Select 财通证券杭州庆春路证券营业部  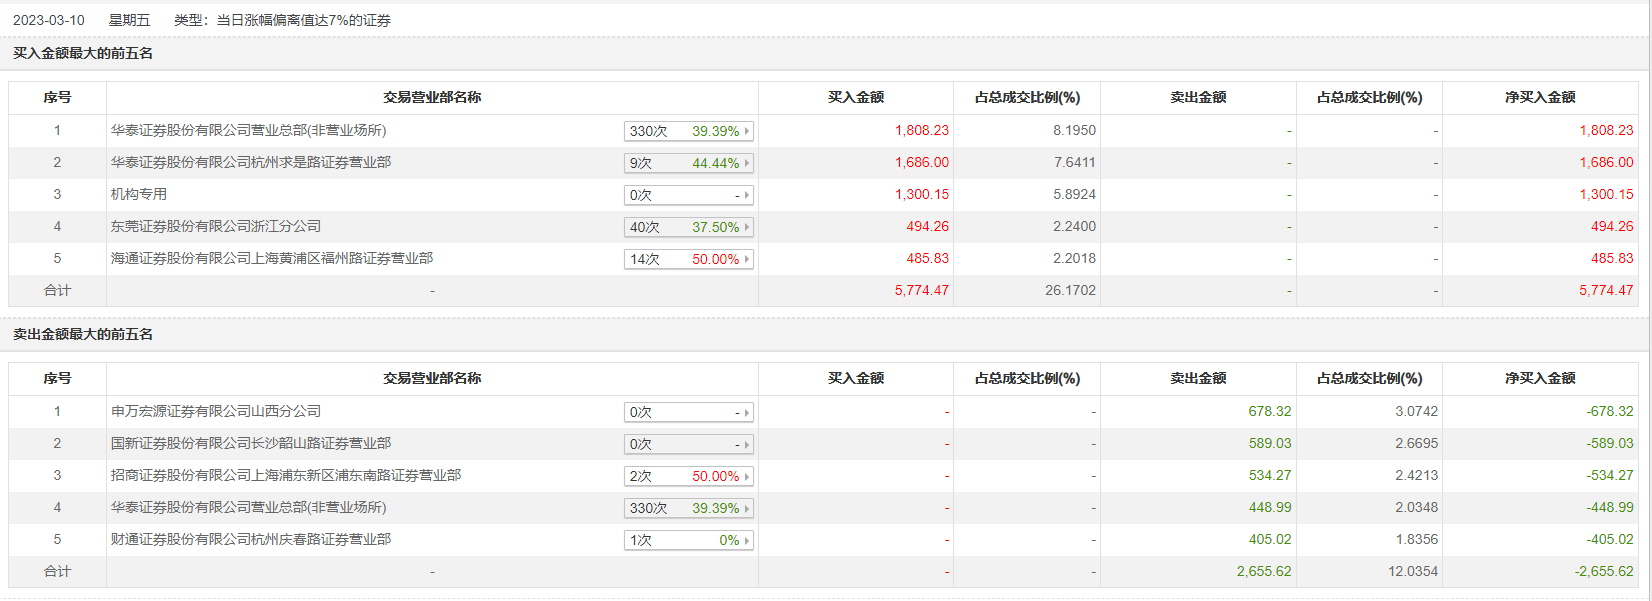coord(250,539)
